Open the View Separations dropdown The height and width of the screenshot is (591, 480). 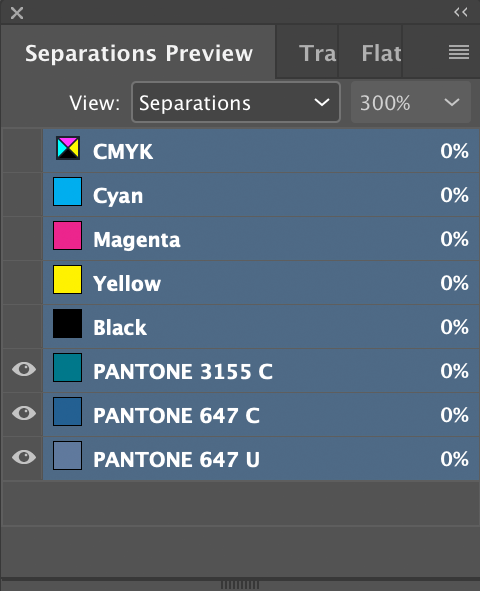(x=236, y=102)
